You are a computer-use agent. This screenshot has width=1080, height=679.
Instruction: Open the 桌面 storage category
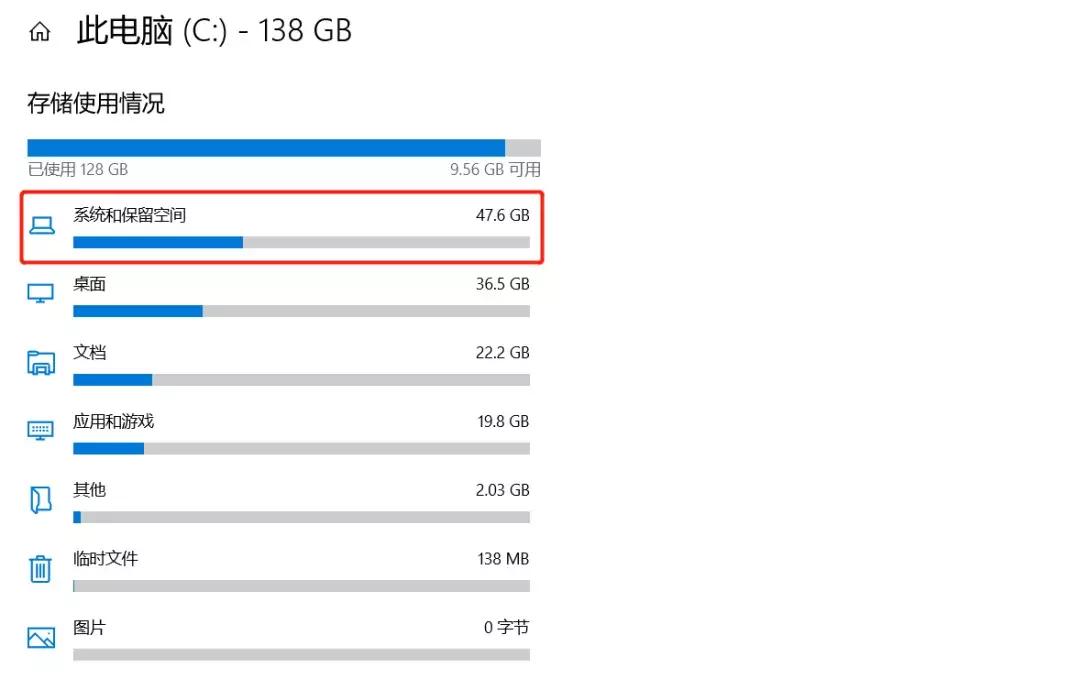(90, 284)
